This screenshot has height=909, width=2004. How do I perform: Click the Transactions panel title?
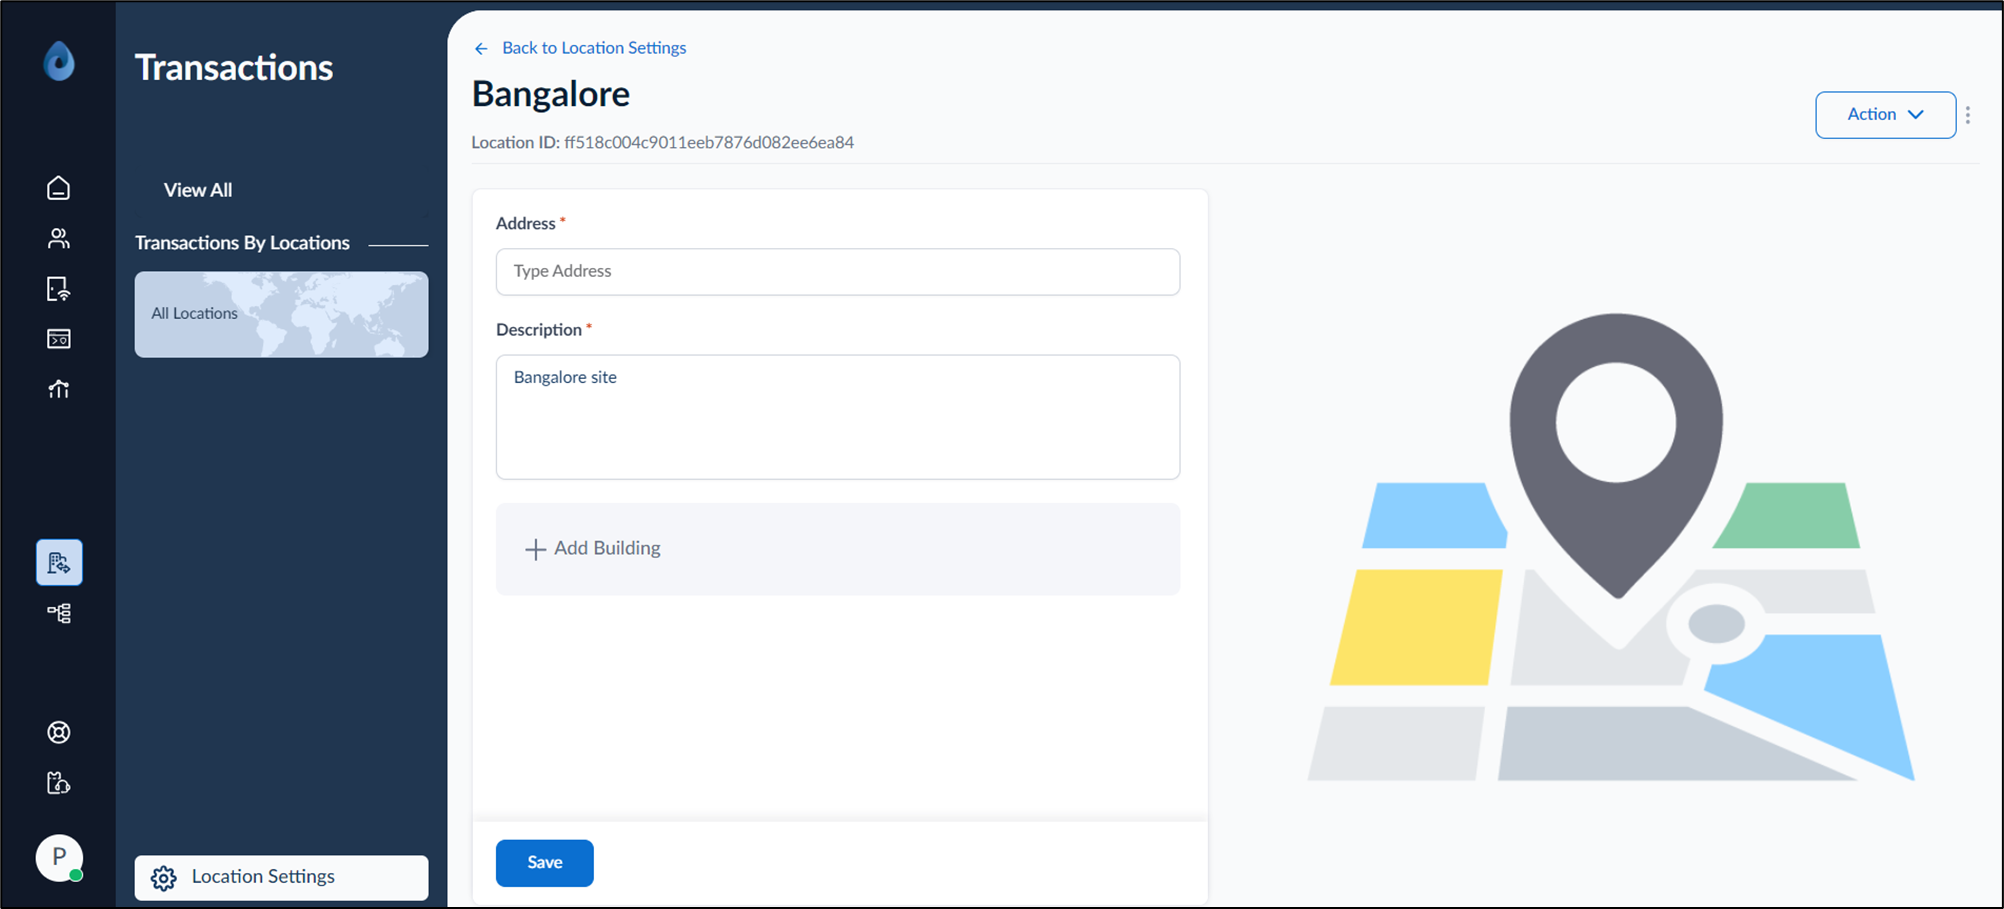point(234,68)
